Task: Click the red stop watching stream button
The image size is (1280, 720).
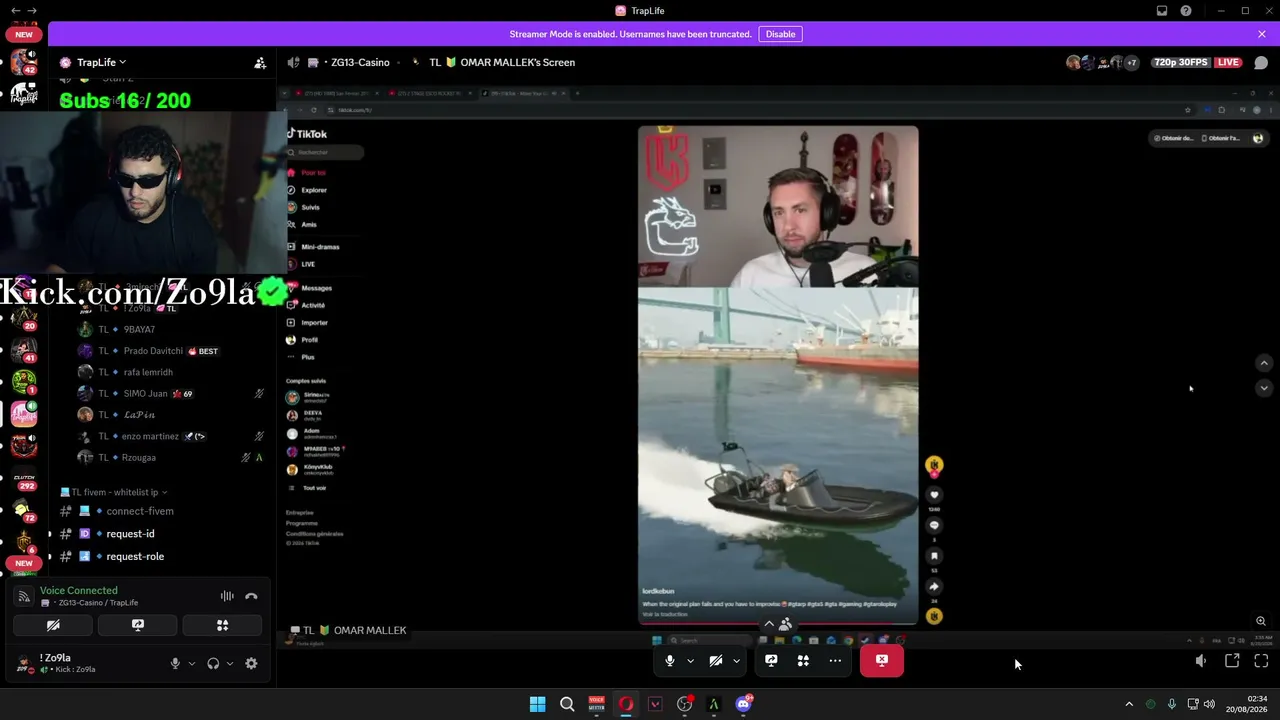Action: pyautogui.click(x=882, y=660)
